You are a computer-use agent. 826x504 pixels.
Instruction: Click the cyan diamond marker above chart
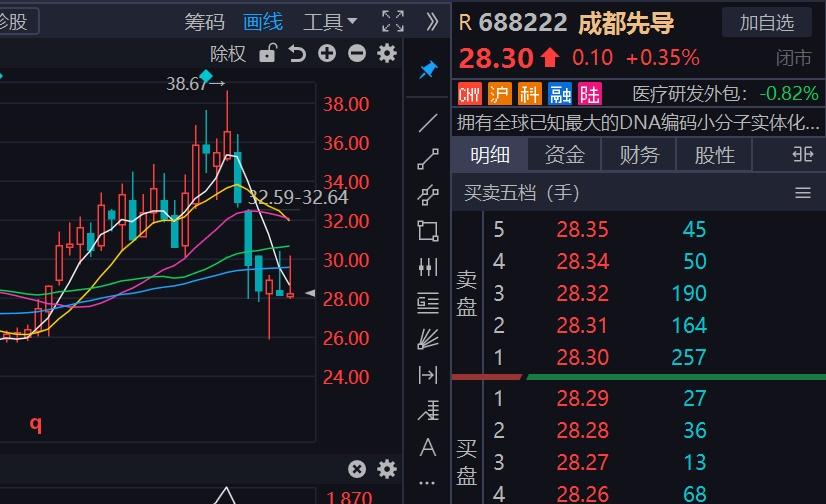tap(205, 76)
